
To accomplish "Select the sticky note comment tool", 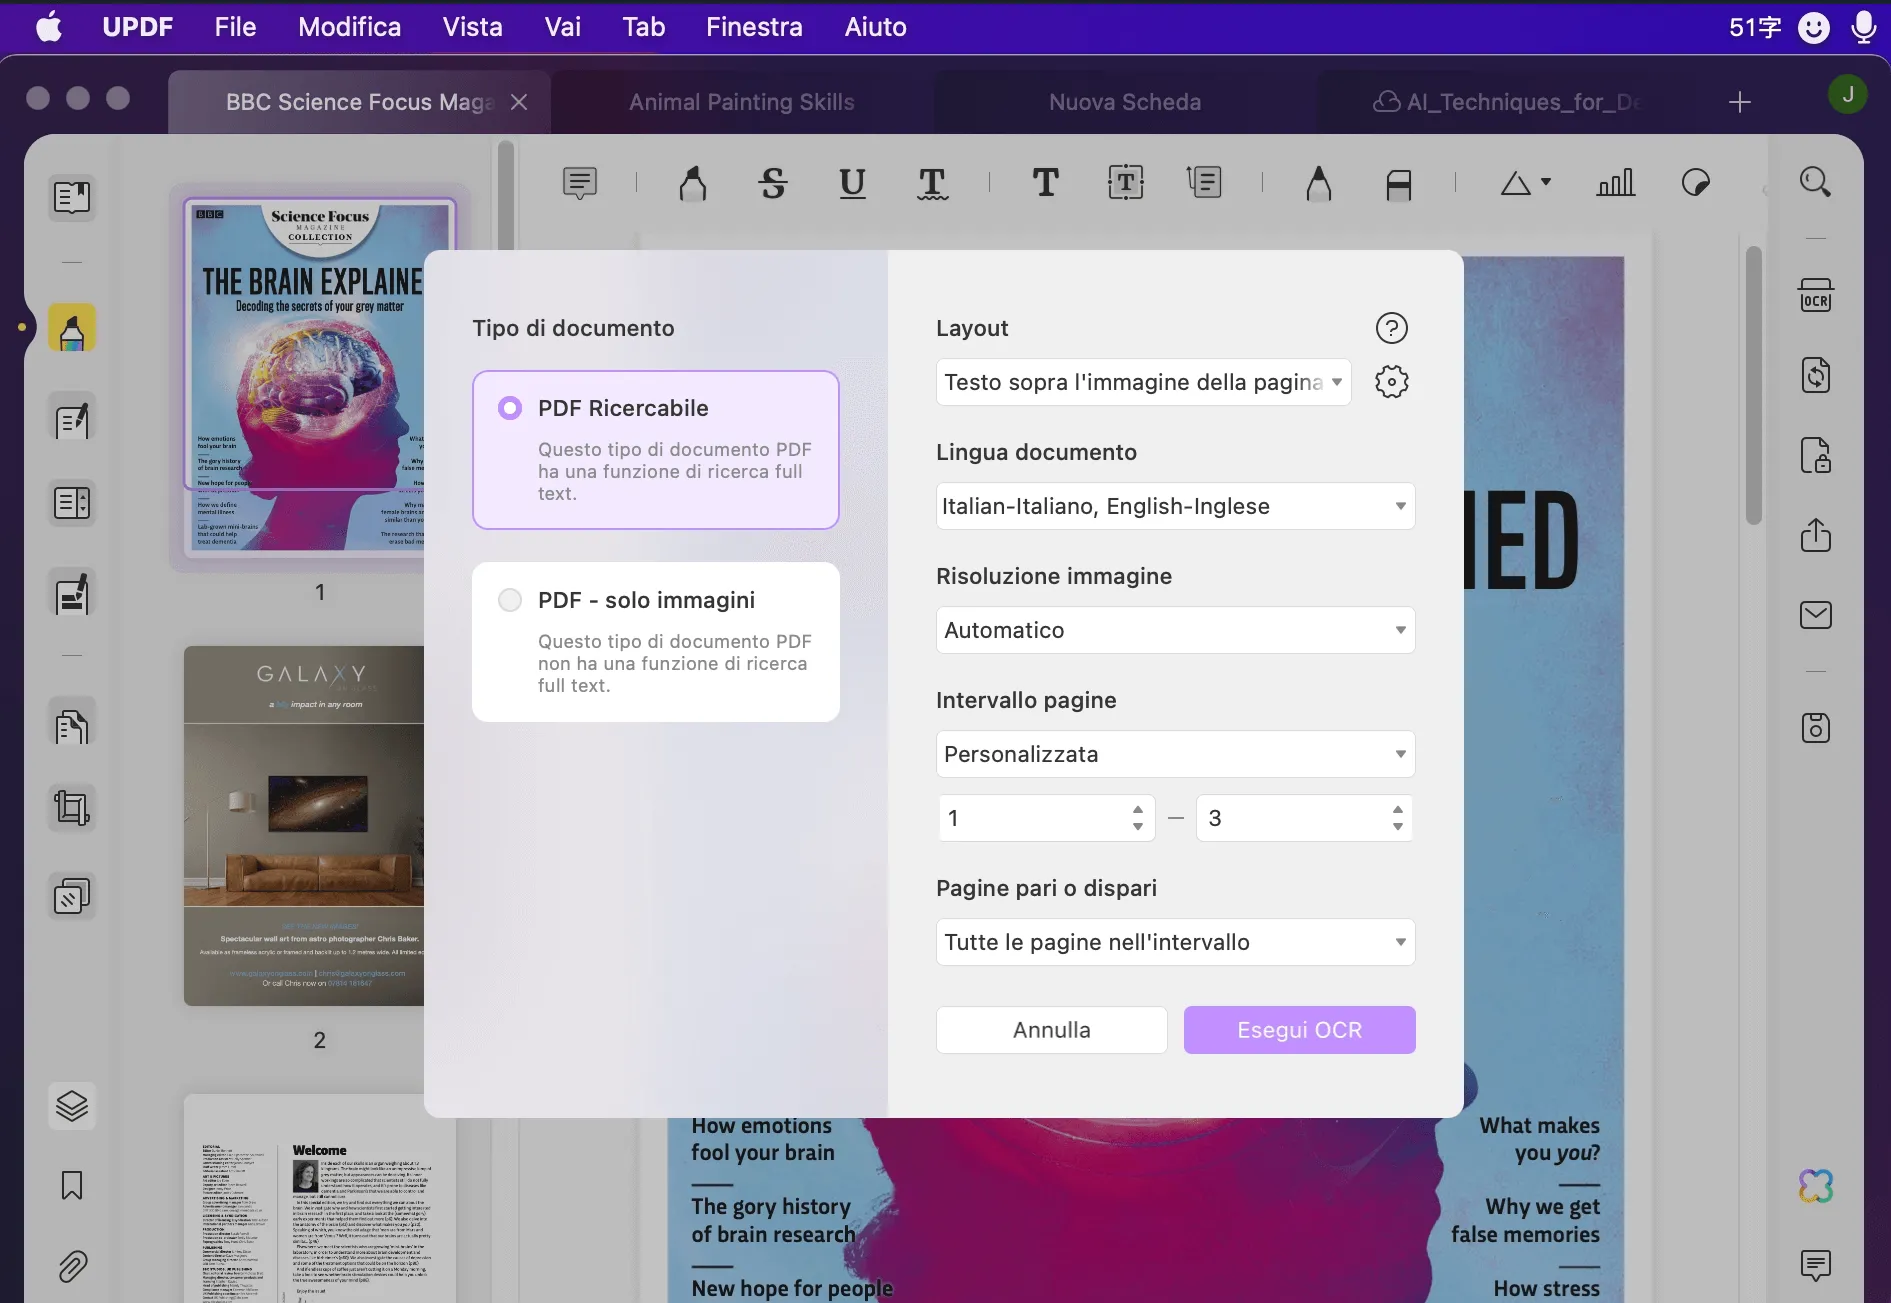I will point(580,183).
